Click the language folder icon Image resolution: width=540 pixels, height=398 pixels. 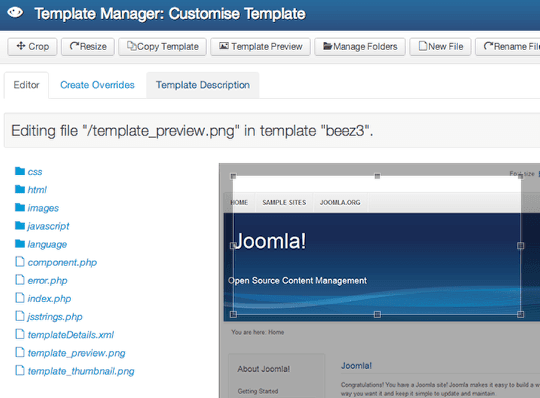pos(20,244)
